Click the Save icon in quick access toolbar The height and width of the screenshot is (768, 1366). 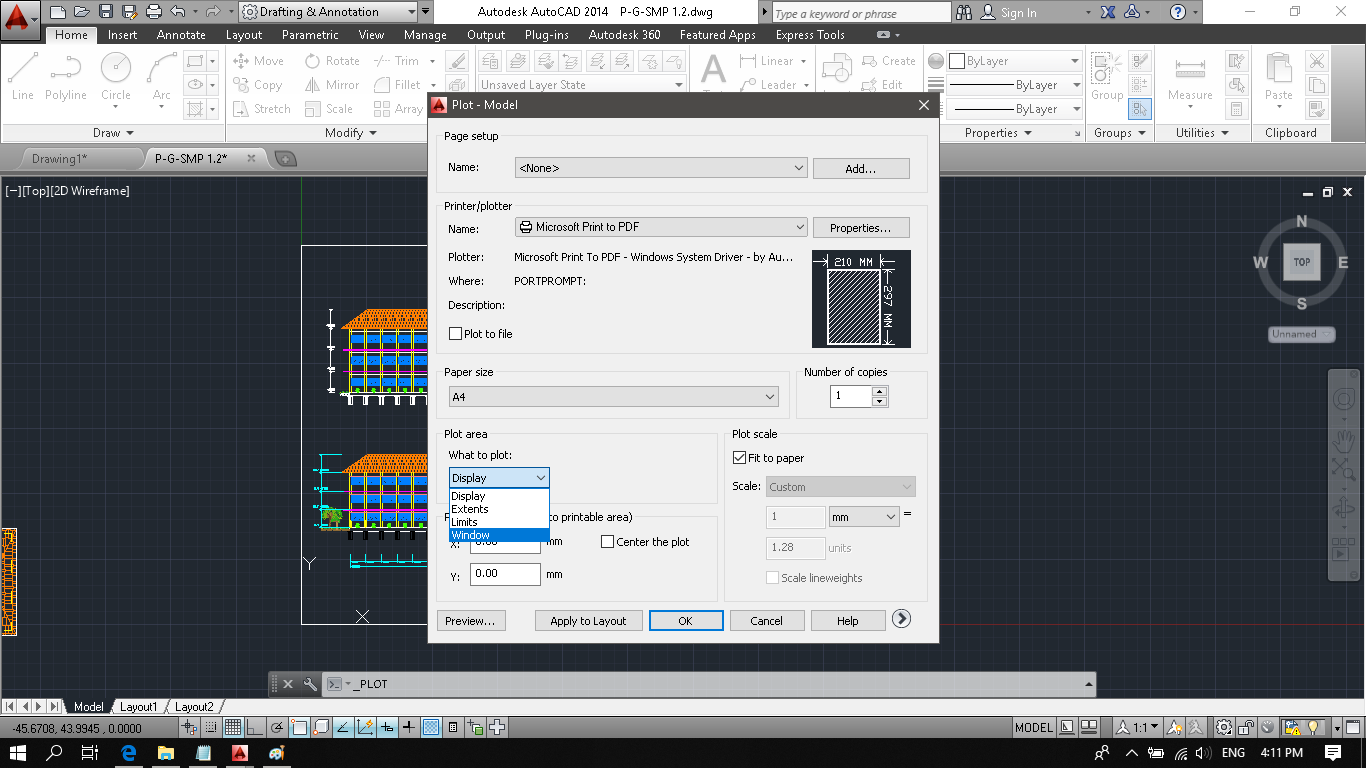pyautogui.click(x=106, y=12)
